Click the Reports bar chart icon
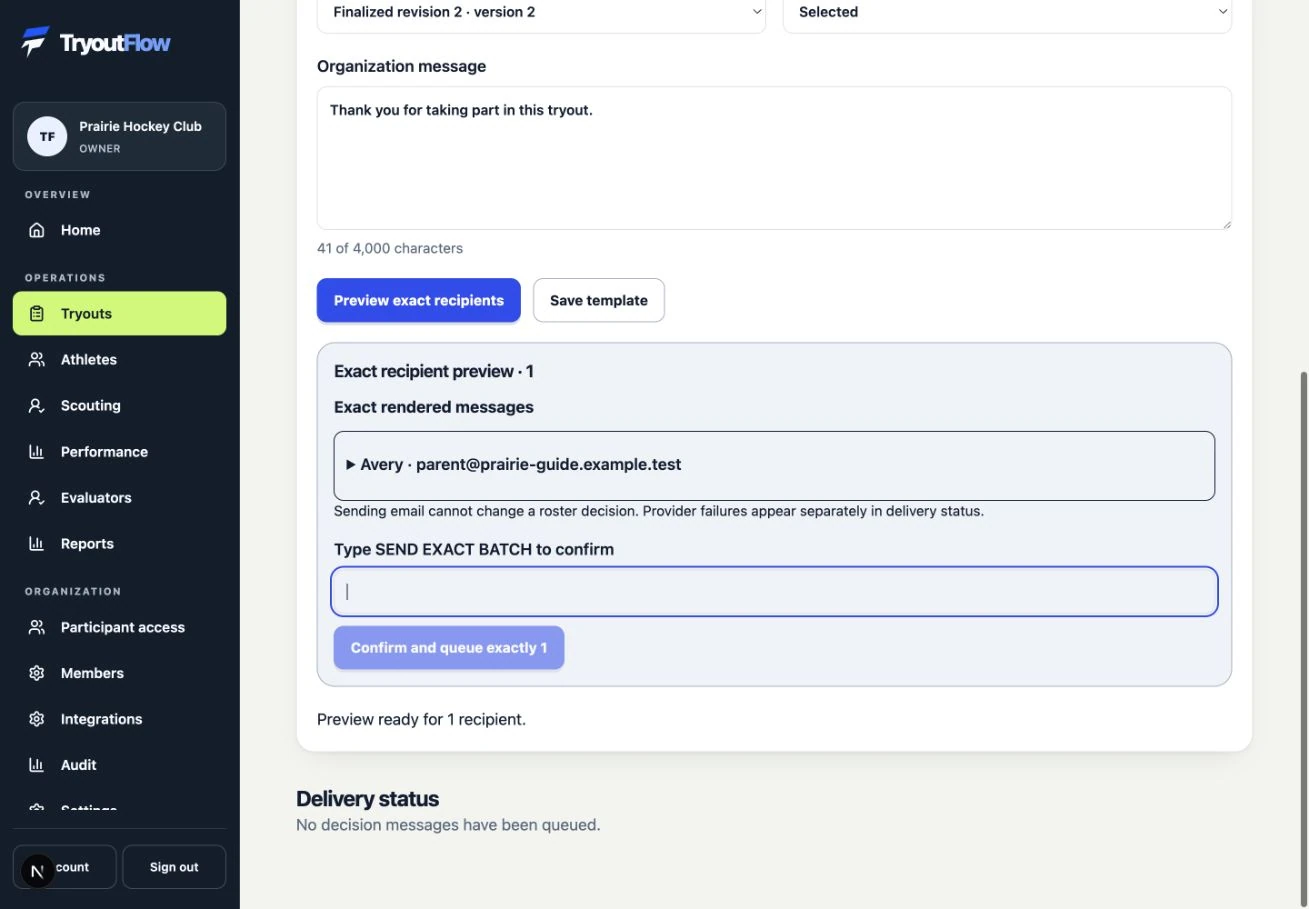This screenshot has width=1309, height=909. point(37,544)
